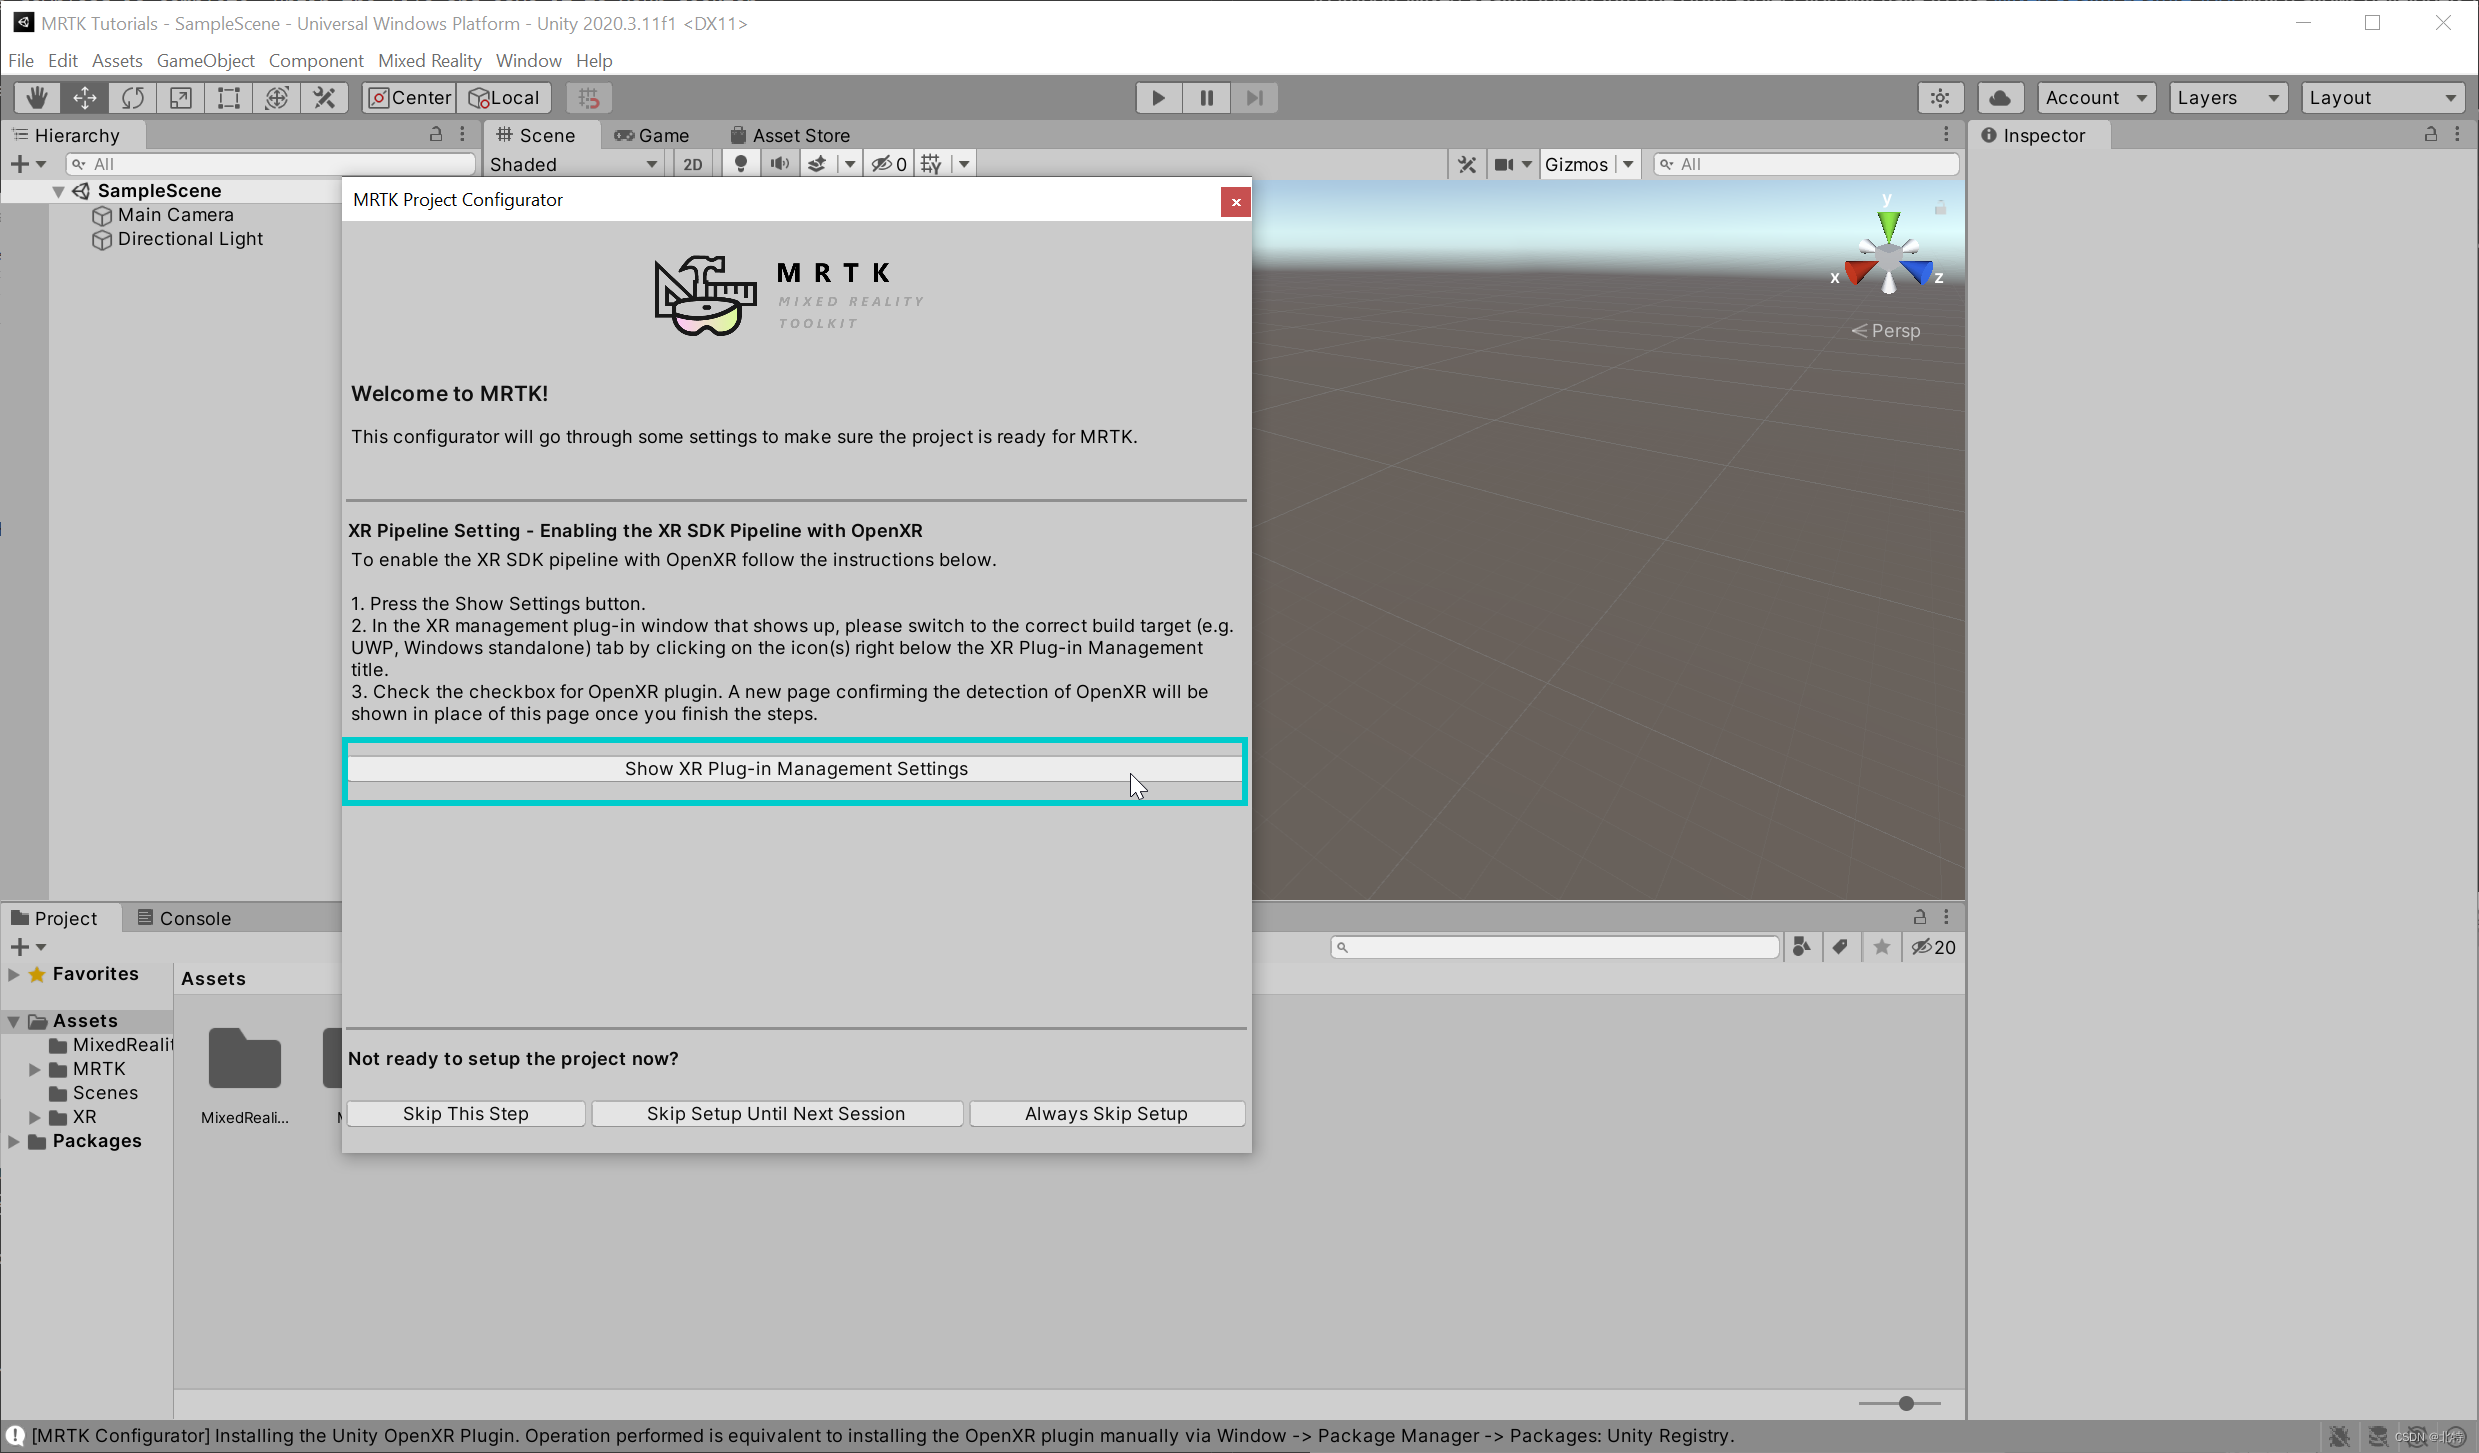Image resolution: width=2479 pixels, height=1453 pixels.
Task: Expand the Favorites section
Action: pyautogui.click(x=13, y=974)
